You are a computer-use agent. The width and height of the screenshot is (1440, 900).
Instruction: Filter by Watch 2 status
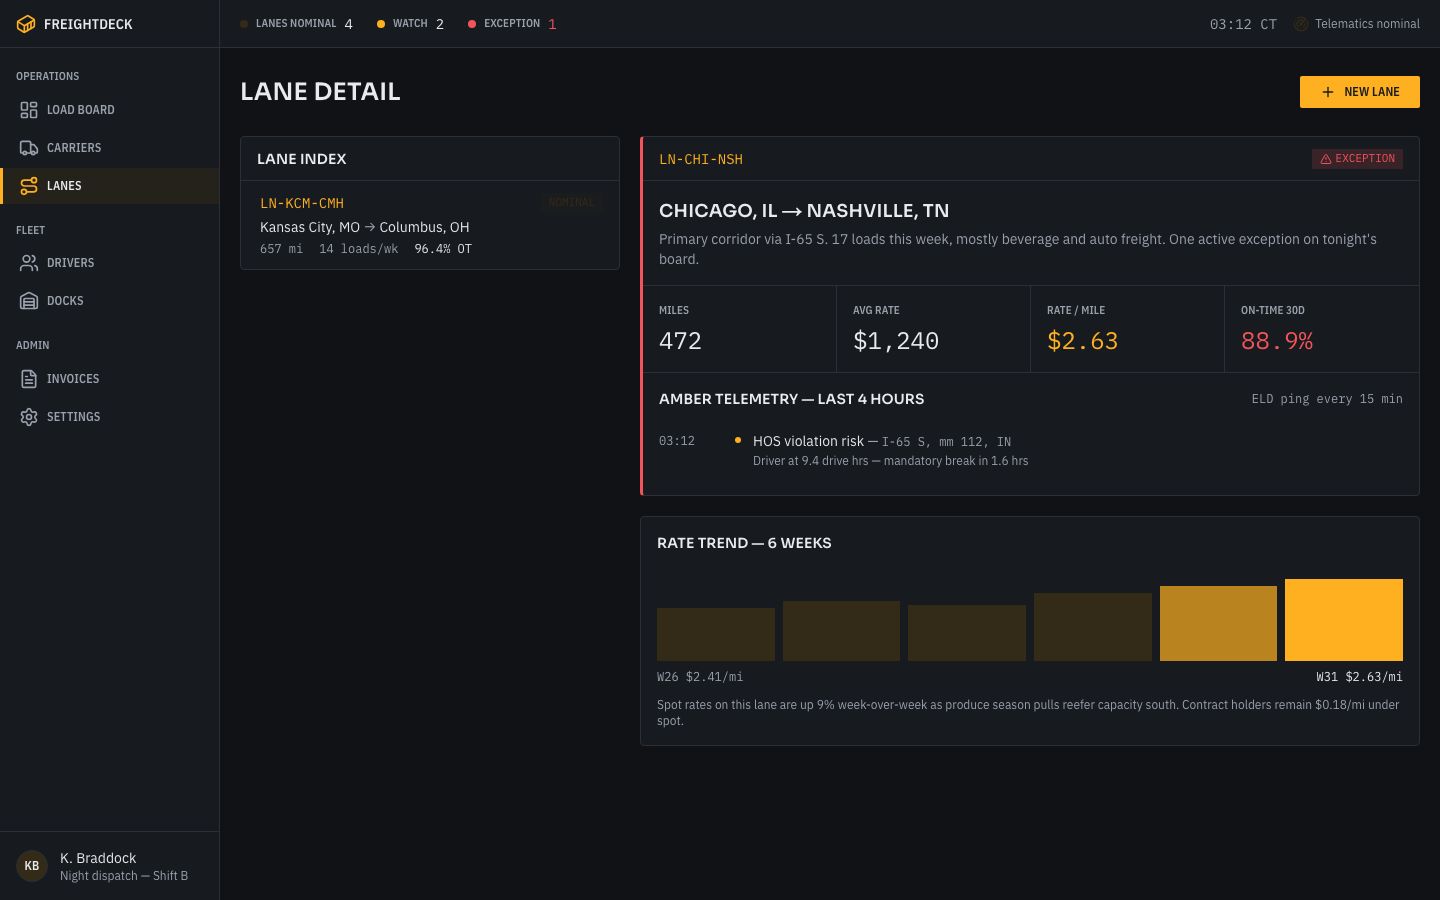point(410,24)
